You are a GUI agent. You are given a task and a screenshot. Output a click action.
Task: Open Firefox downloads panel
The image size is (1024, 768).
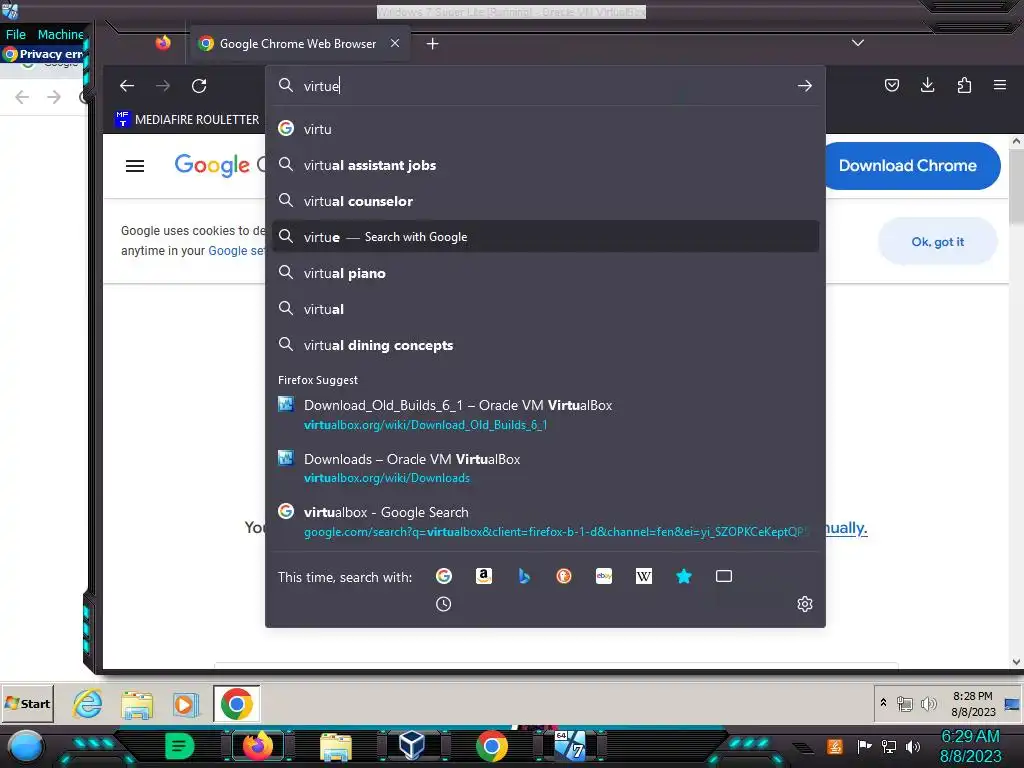927,85
